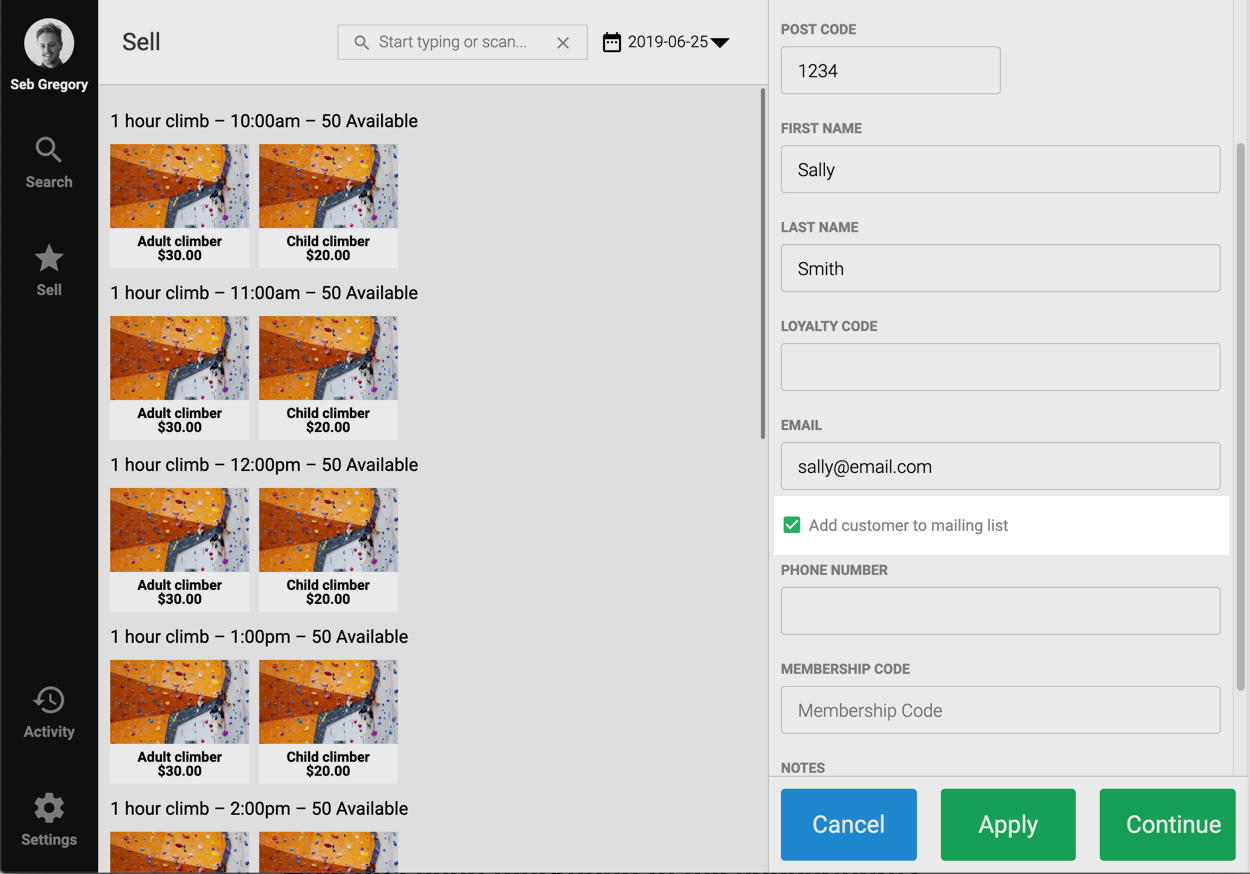Select Adult climber for the 12:00pm session
The height and width of the screenshot is (874, 1250).
180,549
